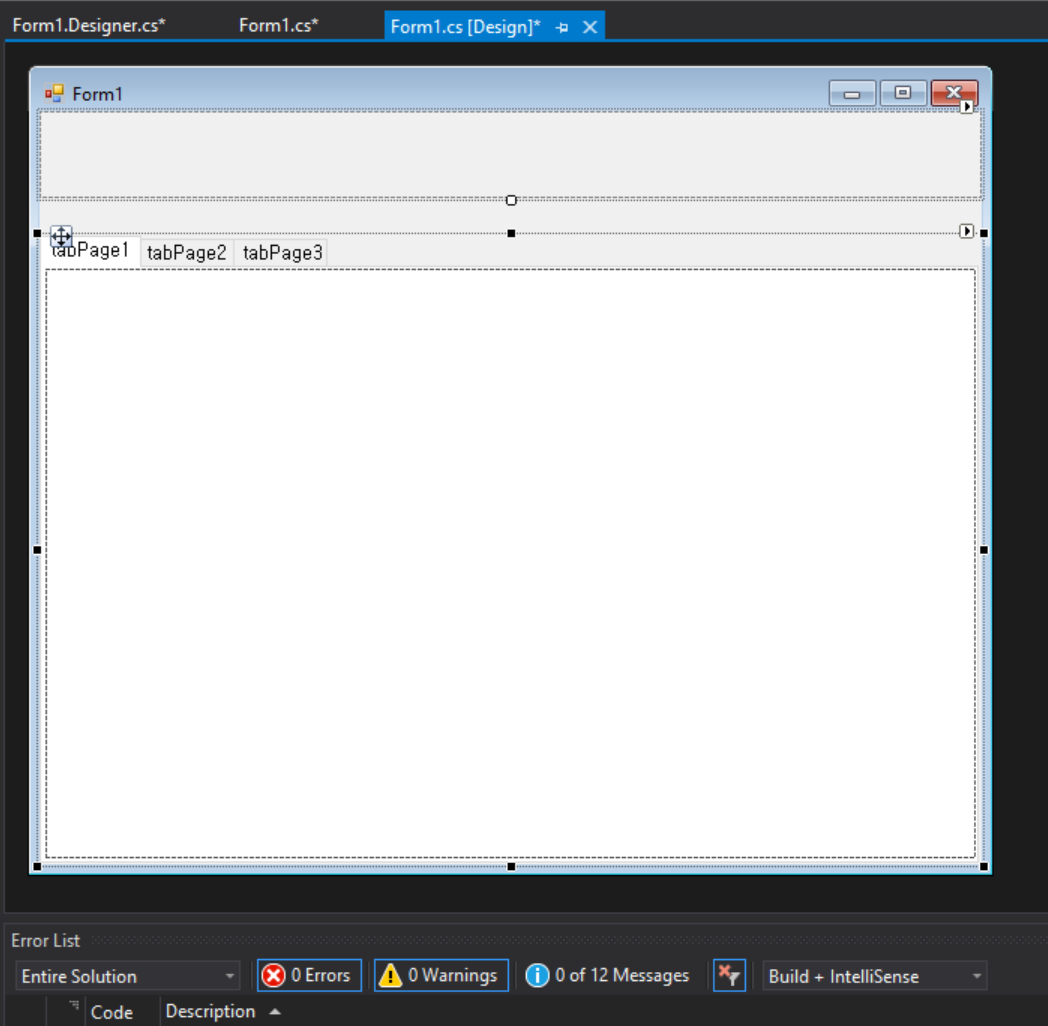The image size is (1048, 1026).
Task: Toggle the 0 Warnings filter
Action: pos(441,975)
